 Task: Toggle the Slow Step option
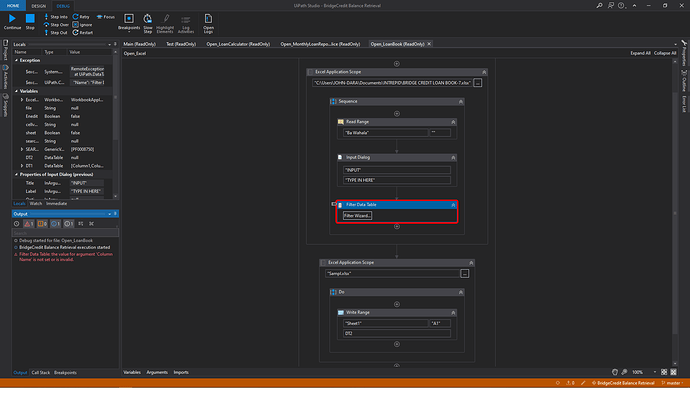[x=148, y=21]
